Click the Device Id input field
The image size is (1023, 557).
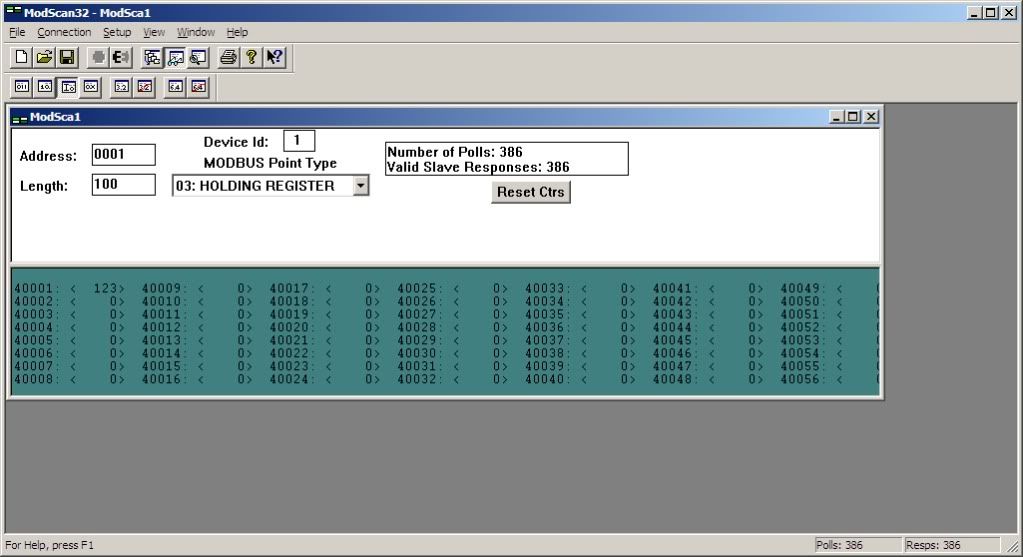click(x=299, y=140)
